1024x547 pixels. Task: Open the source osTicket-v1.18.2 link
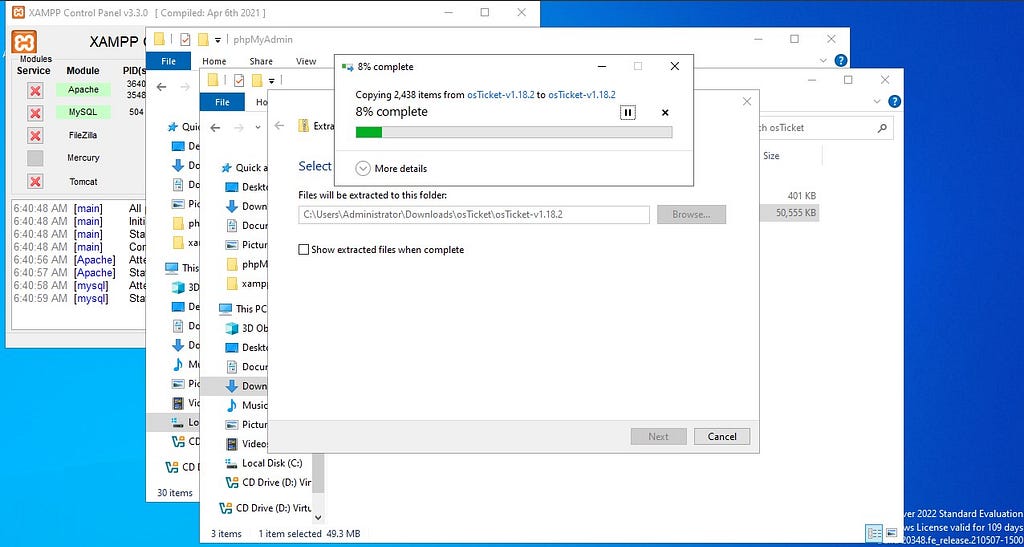click(x=500, y=95)
